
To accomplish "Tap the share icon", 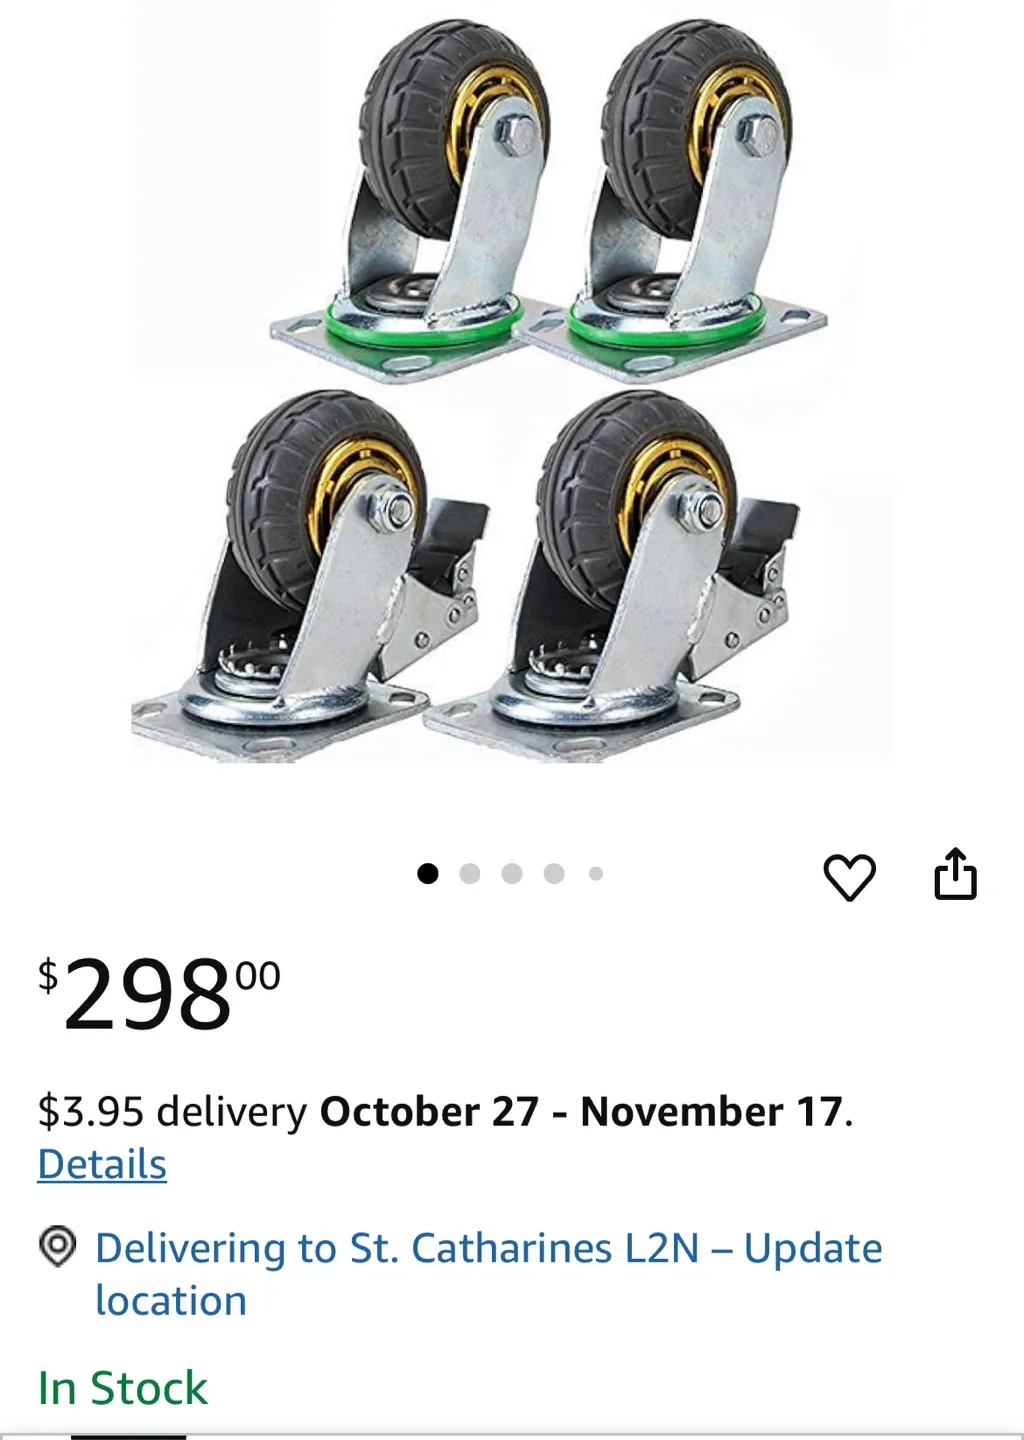I will (955, 874).
